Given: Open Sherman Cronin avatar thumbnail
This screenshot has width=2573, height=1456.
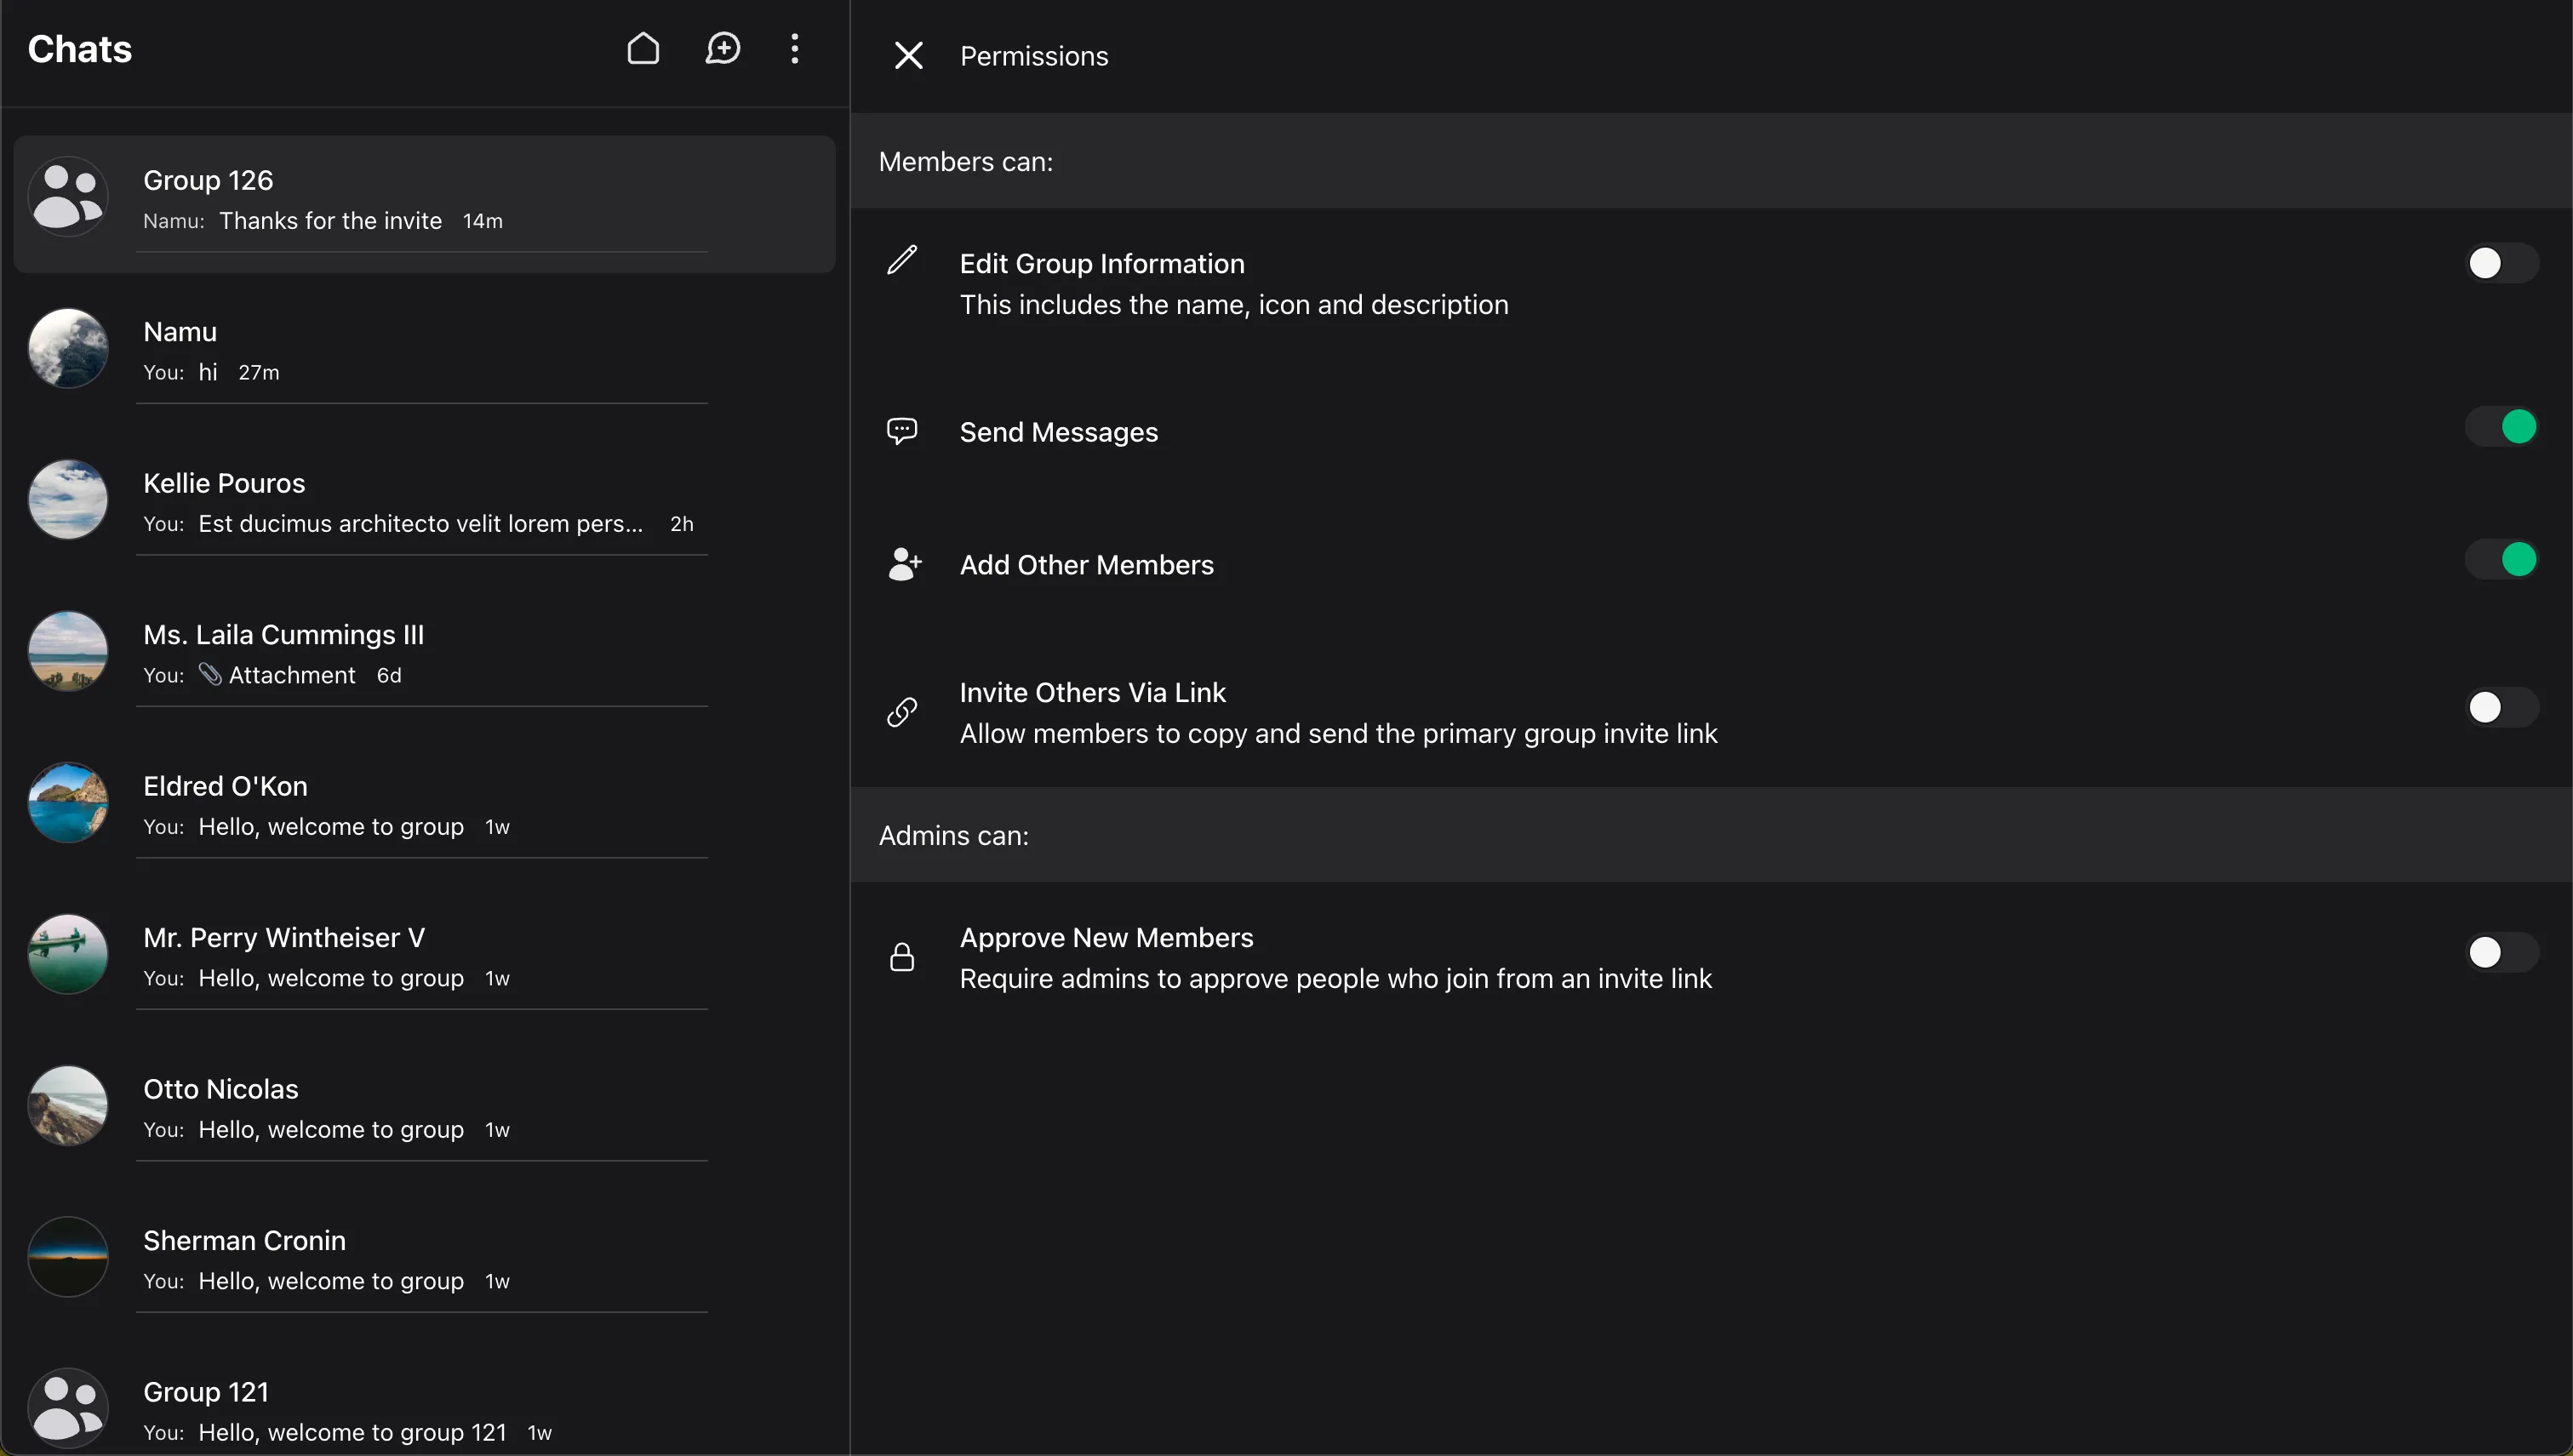Looking at the screenshot, I should 68,1257.
